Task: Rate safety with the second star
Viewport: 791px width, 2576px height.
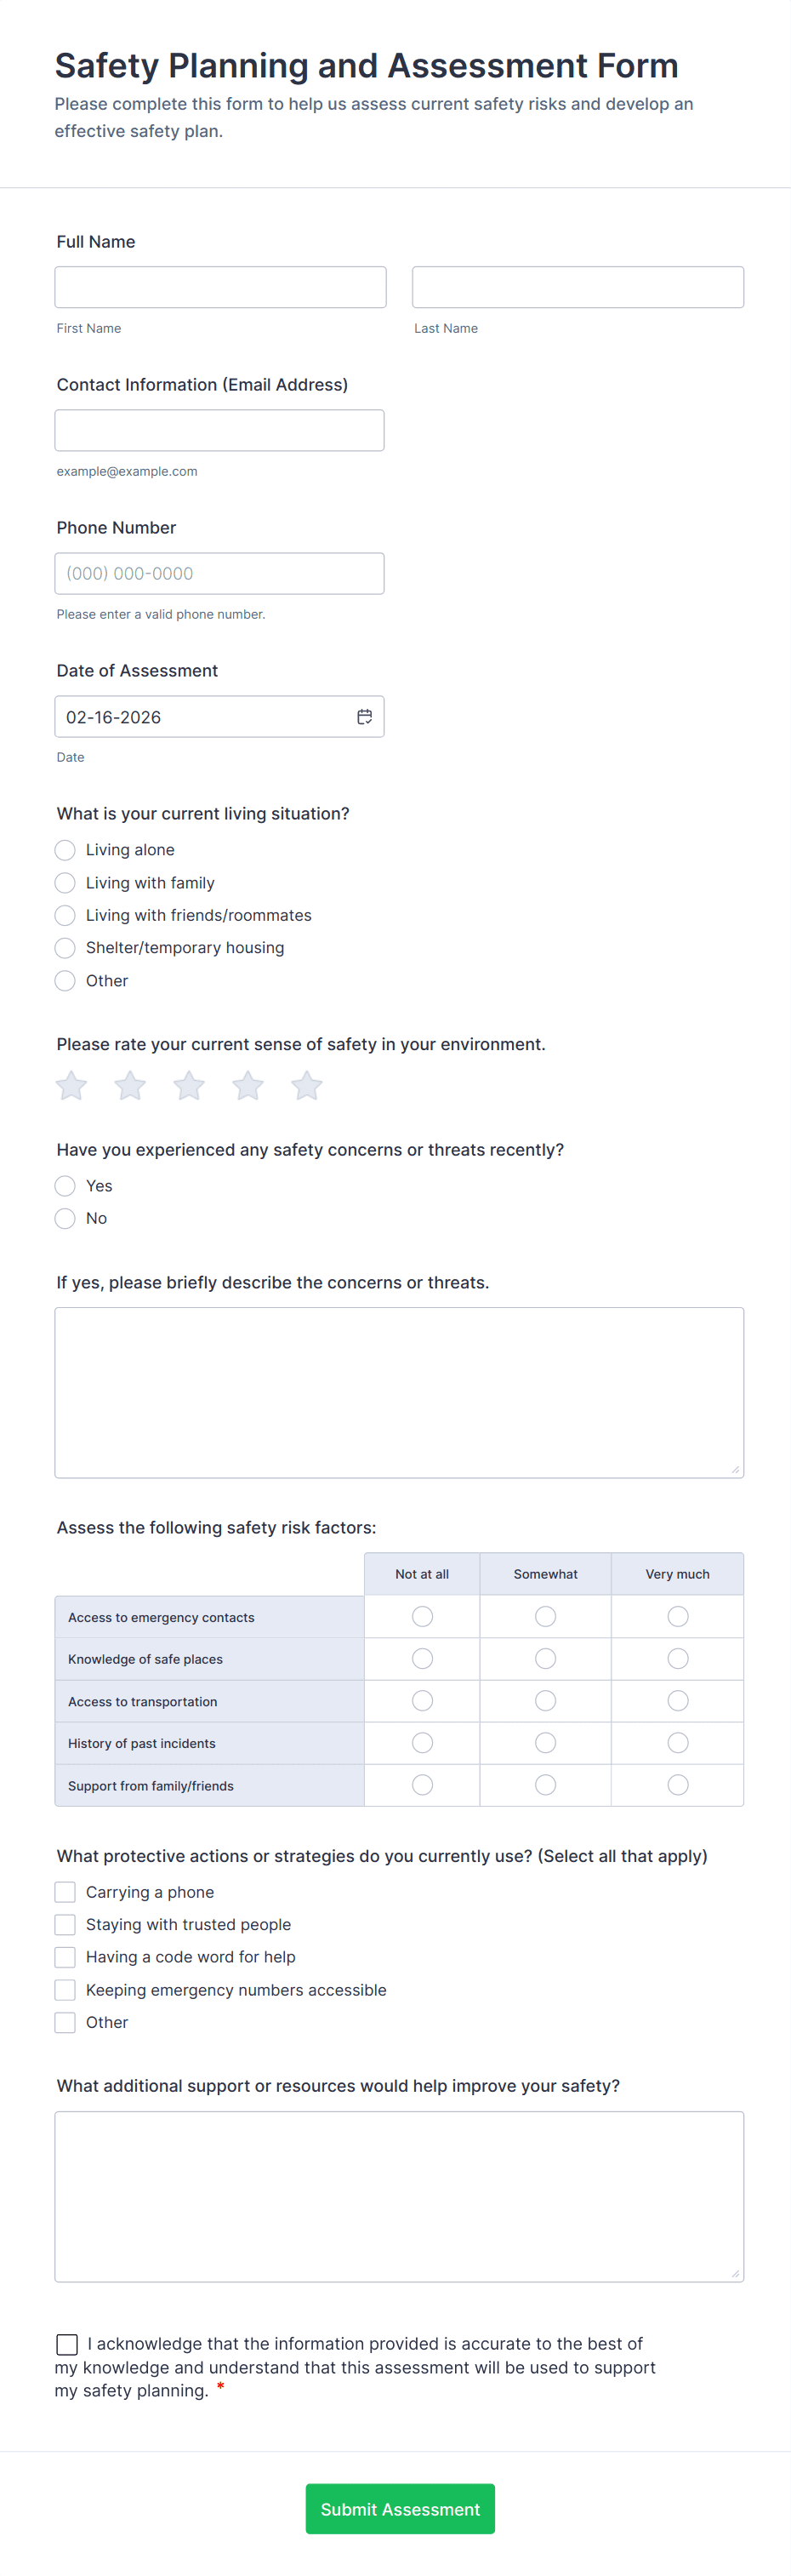Action: click(130, 1086)
